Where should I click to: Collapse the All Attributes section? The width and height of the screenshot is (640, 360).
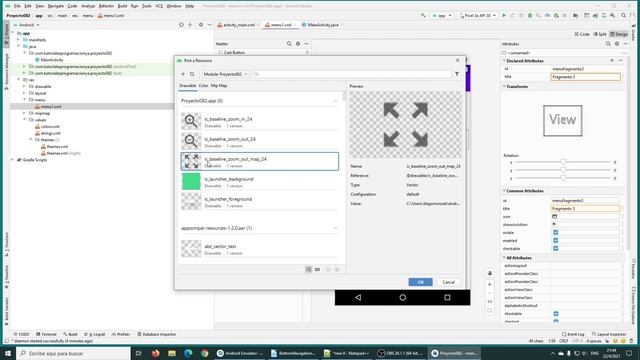[504, 258]
